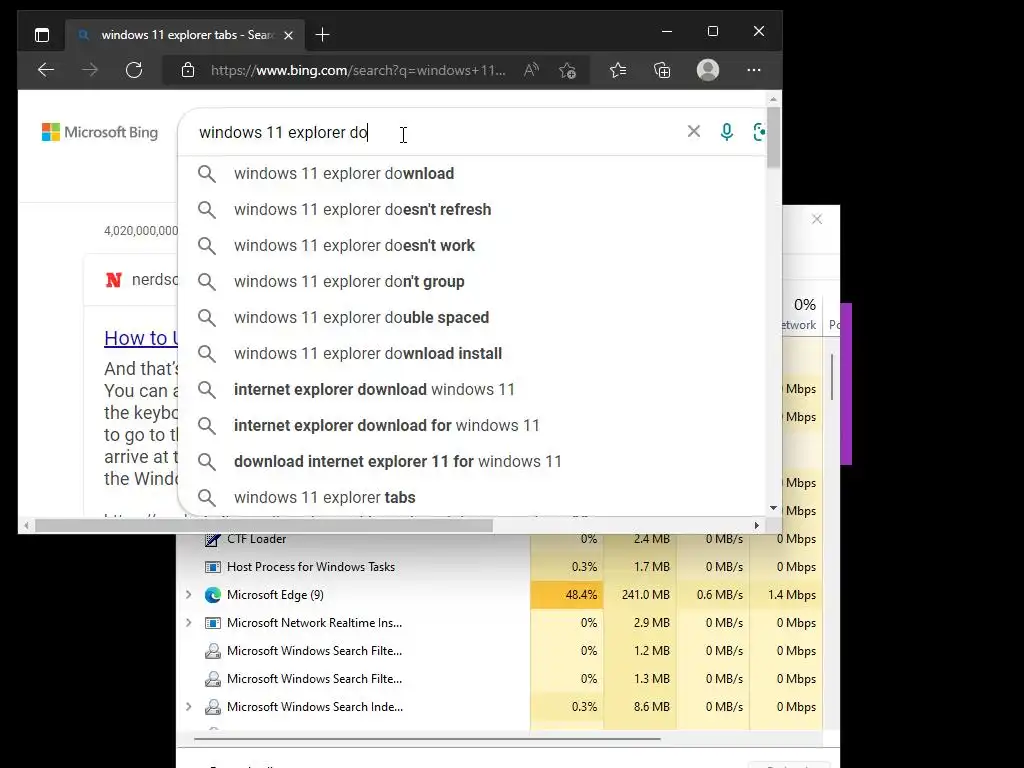Select suggestion 'windows 11 explorer doesn't refresh'
The width and height of the screenshot is (1024, 768).
tap(472, 210)
